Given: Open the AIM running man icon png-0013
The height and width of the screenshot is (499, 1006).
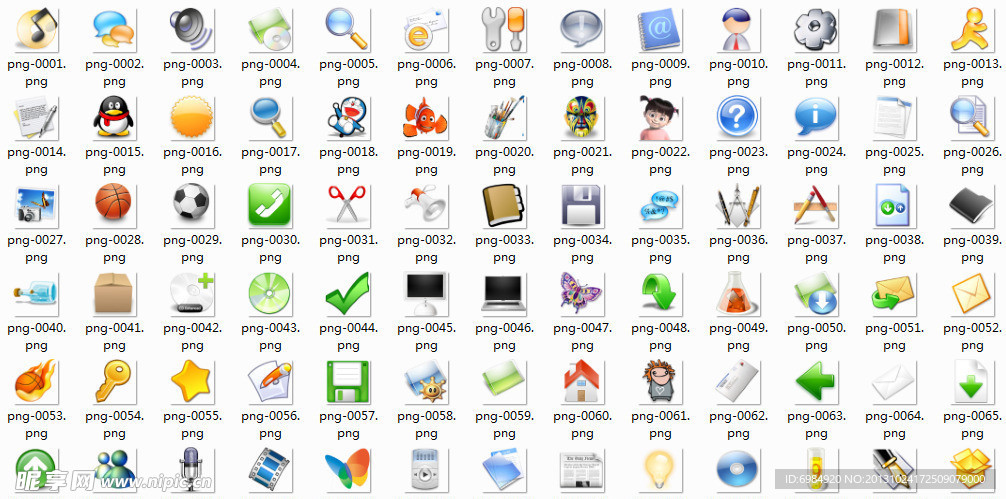Looking at the screenshot, I should [971, 30].
